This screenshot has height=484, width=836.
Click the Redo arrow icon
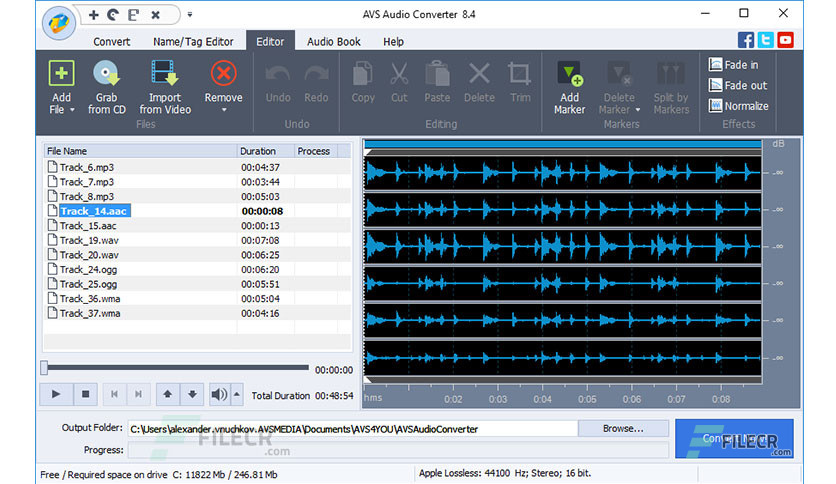316,74
